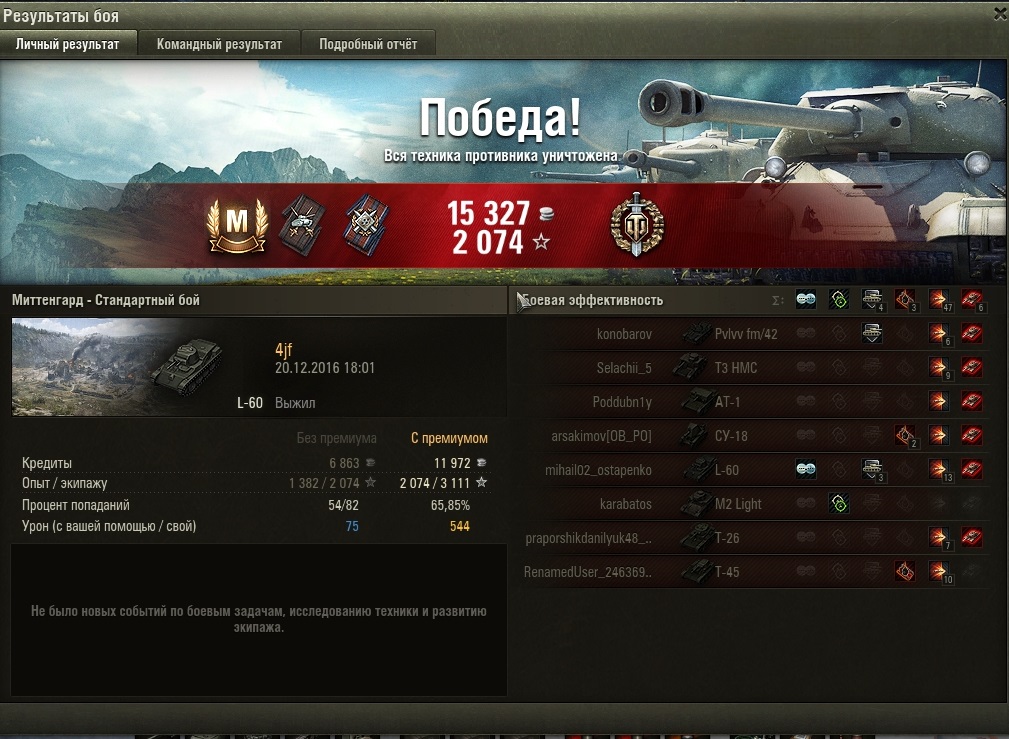Close the battle results window
This screenshot has width=1009, height=739.
1000,14
